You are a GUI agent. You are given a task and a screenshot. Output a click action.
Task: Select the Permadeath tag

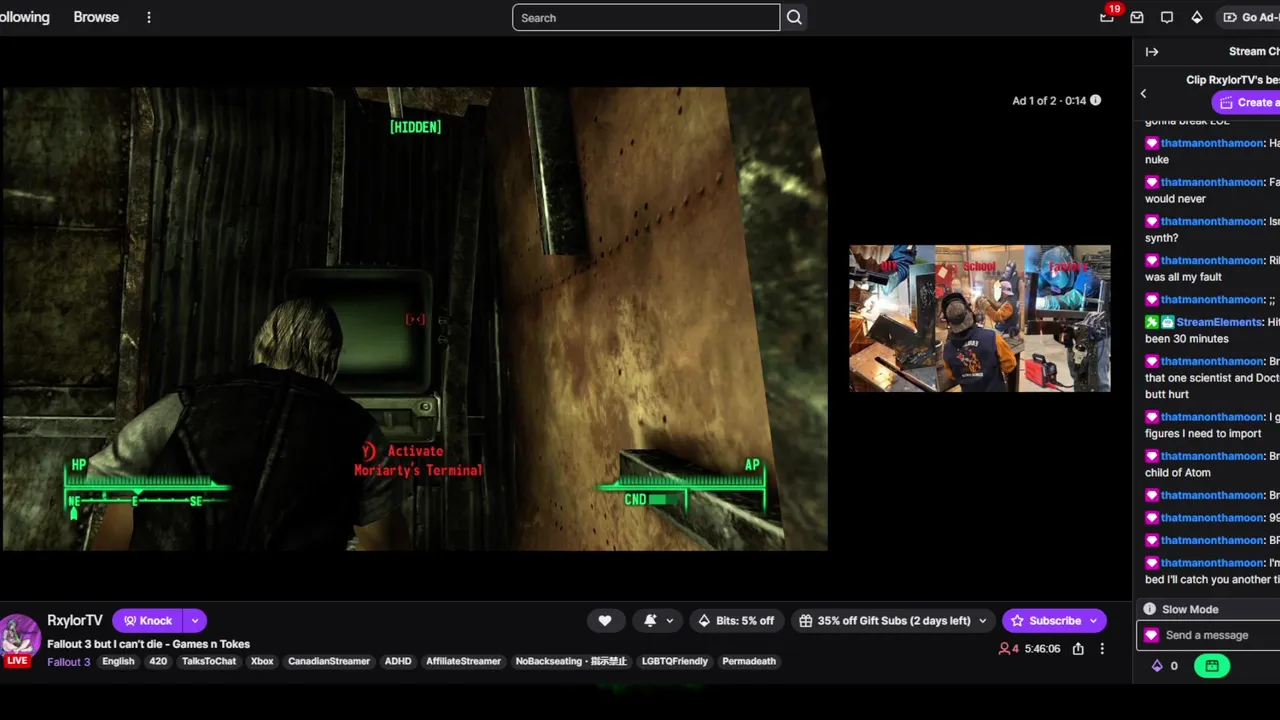[x=749, y=662]
